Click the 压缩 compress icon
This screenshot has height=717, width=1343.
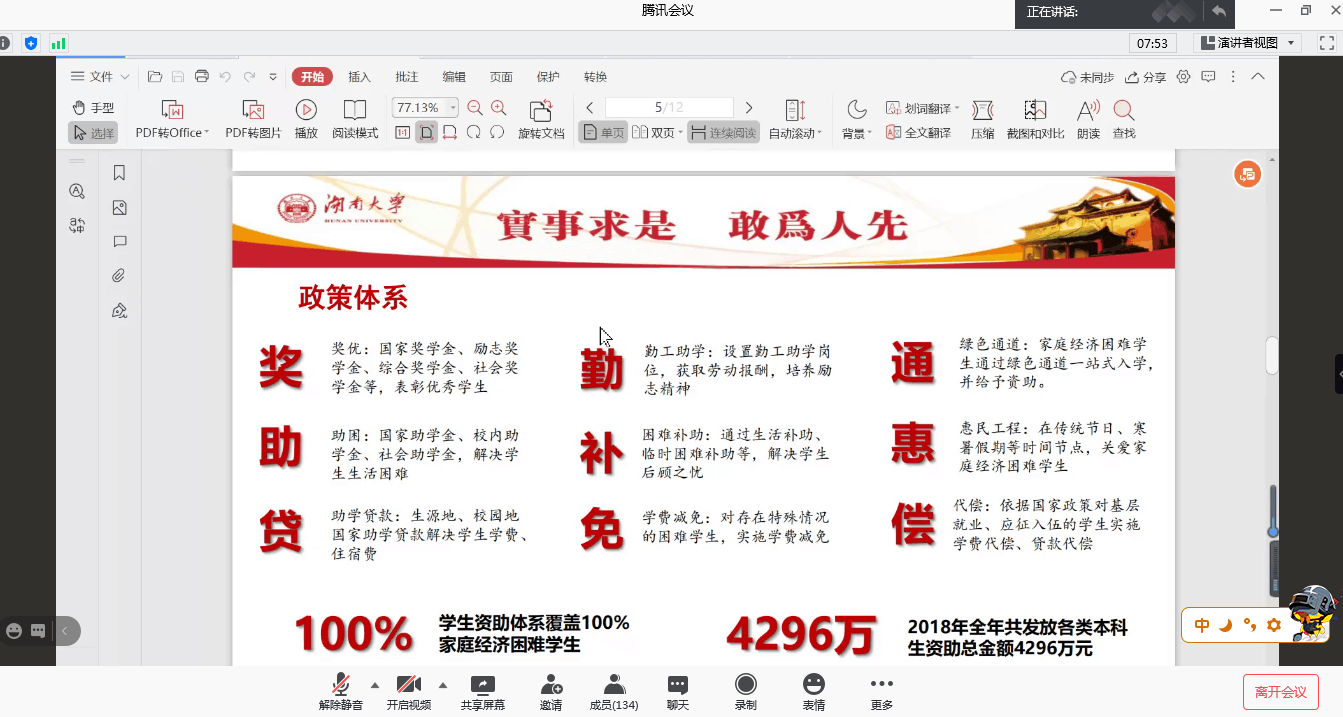[x=982, y=111]
